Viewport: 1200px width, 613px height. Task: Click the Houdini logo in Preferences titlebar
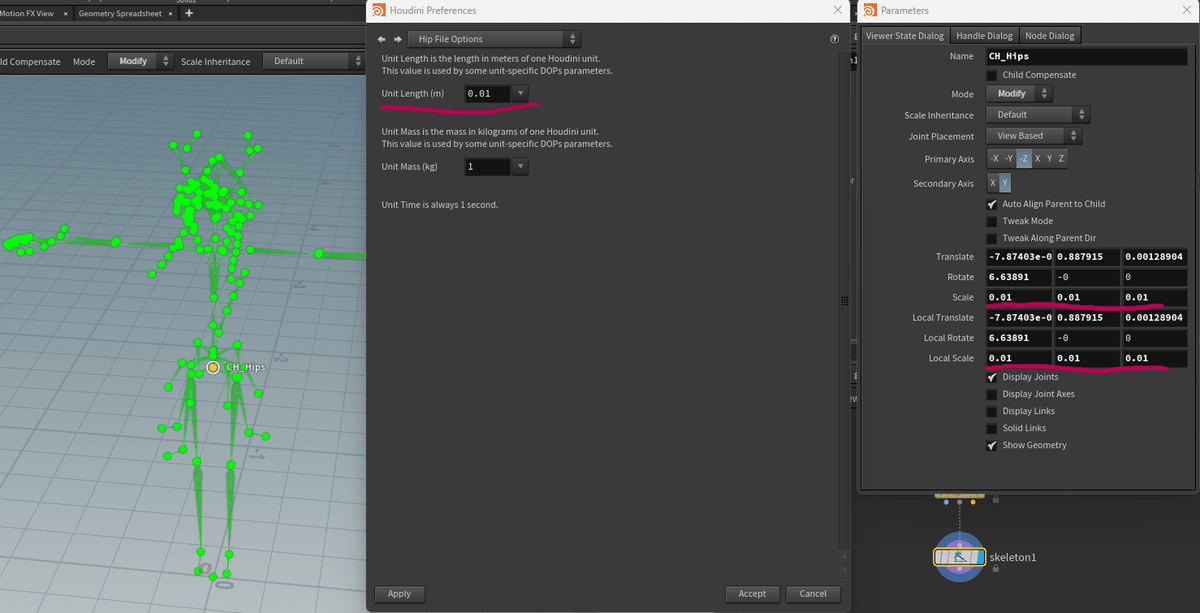point(377,10)
